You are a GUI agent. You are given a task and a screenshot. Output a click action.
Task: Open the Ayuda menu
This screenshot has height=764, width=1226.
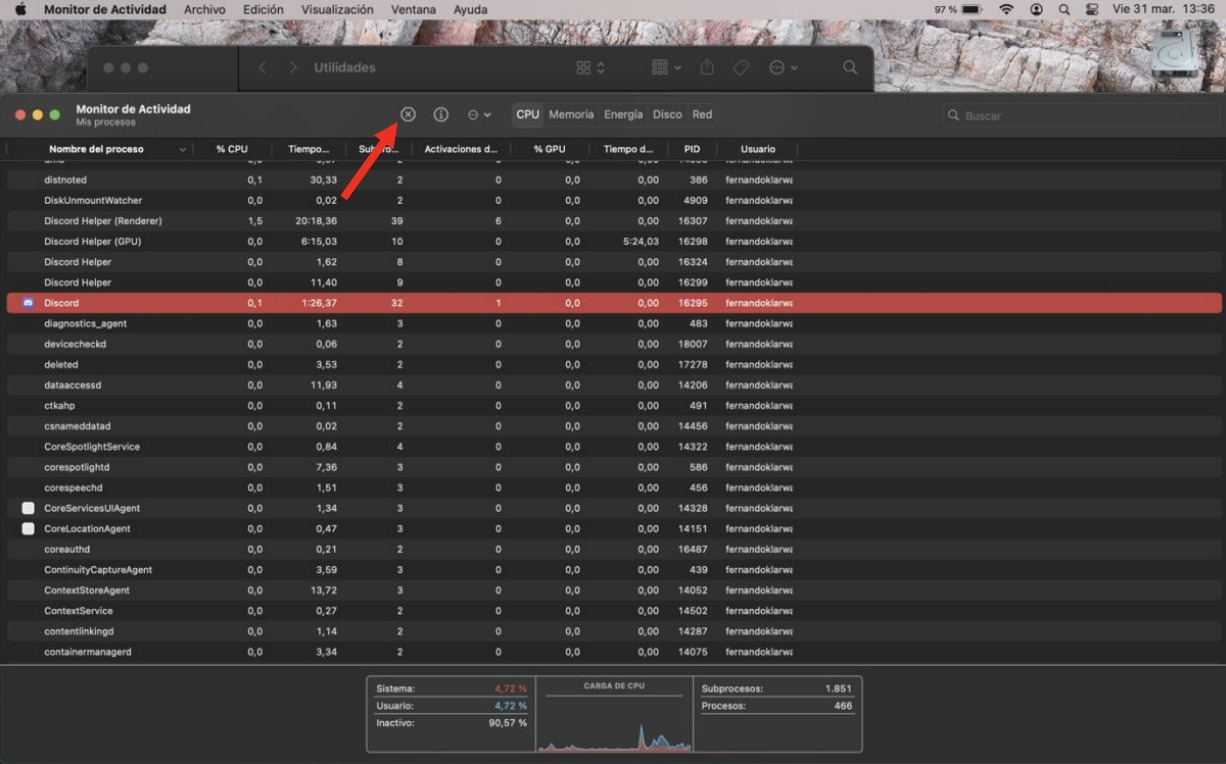pyautogui.click(x=470, y=9)
